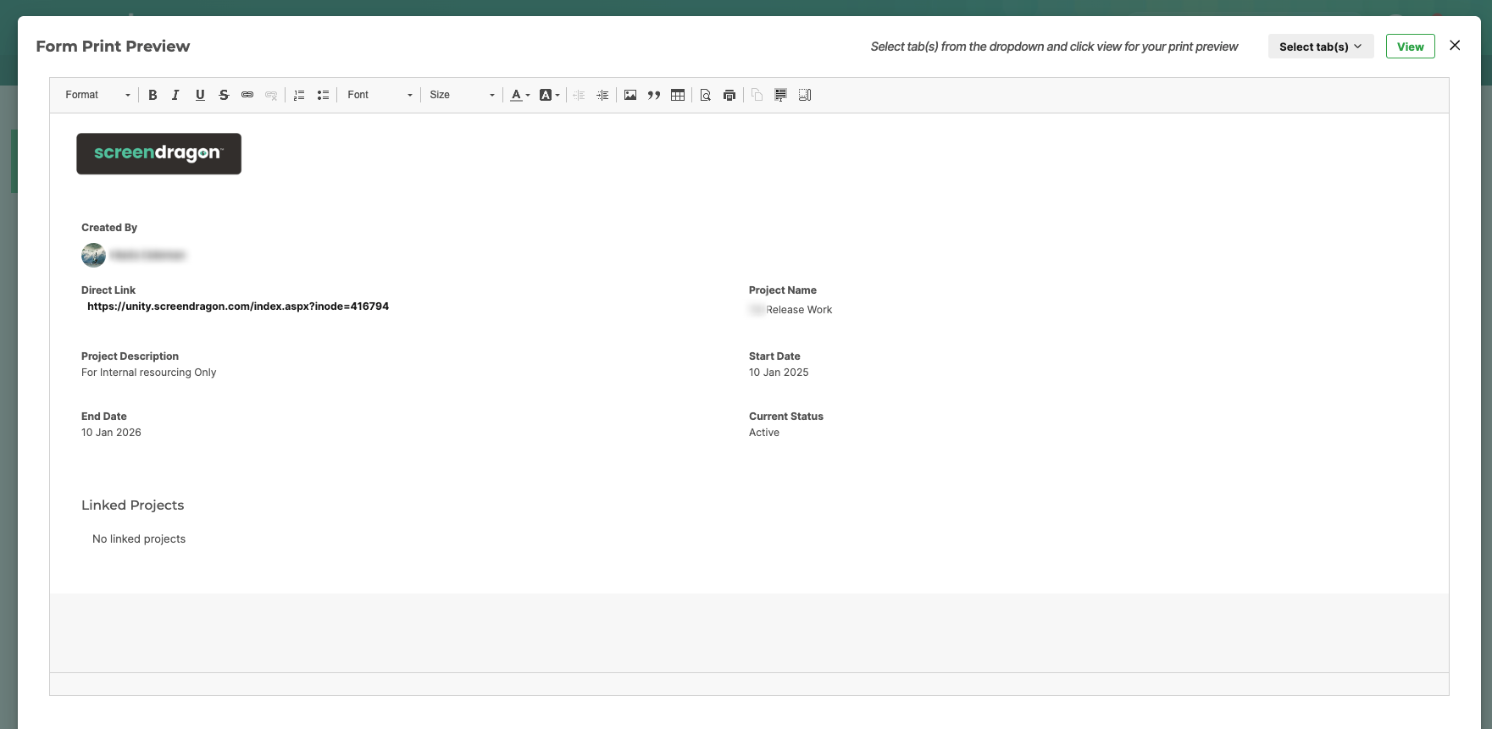The height and width of the screenshot is (729, 1492).
Task: Click the greyed copy icon in toolbar
Action: tap(757, 95)
